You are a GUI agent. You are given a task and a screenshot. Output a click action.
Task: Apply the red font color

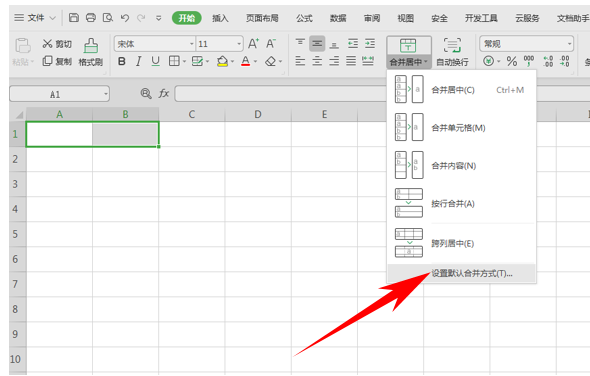click(x=245, y=61)
